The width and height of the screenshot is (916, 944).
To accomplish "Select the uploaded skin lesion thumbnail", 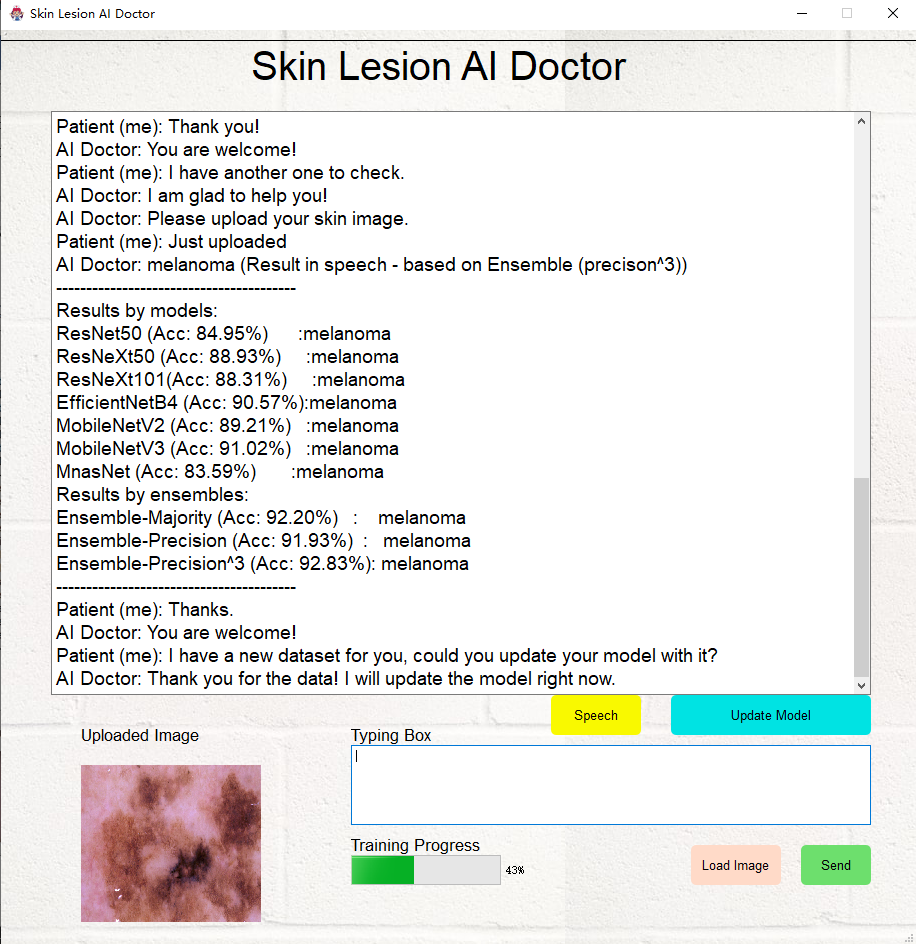I will coord(170,843).
